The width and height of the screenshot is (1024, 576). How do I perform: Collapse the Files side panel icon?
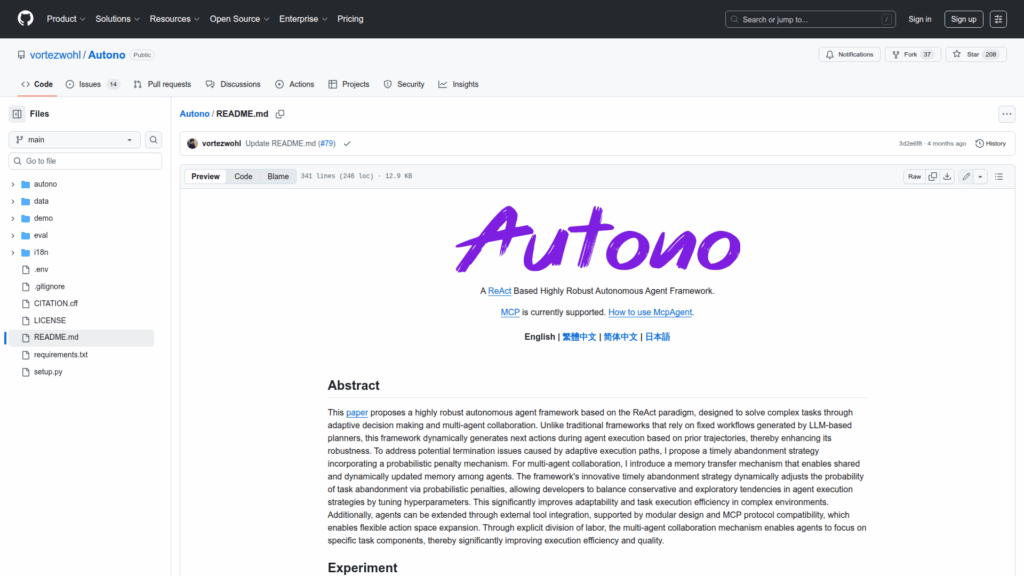pos(17,114)
